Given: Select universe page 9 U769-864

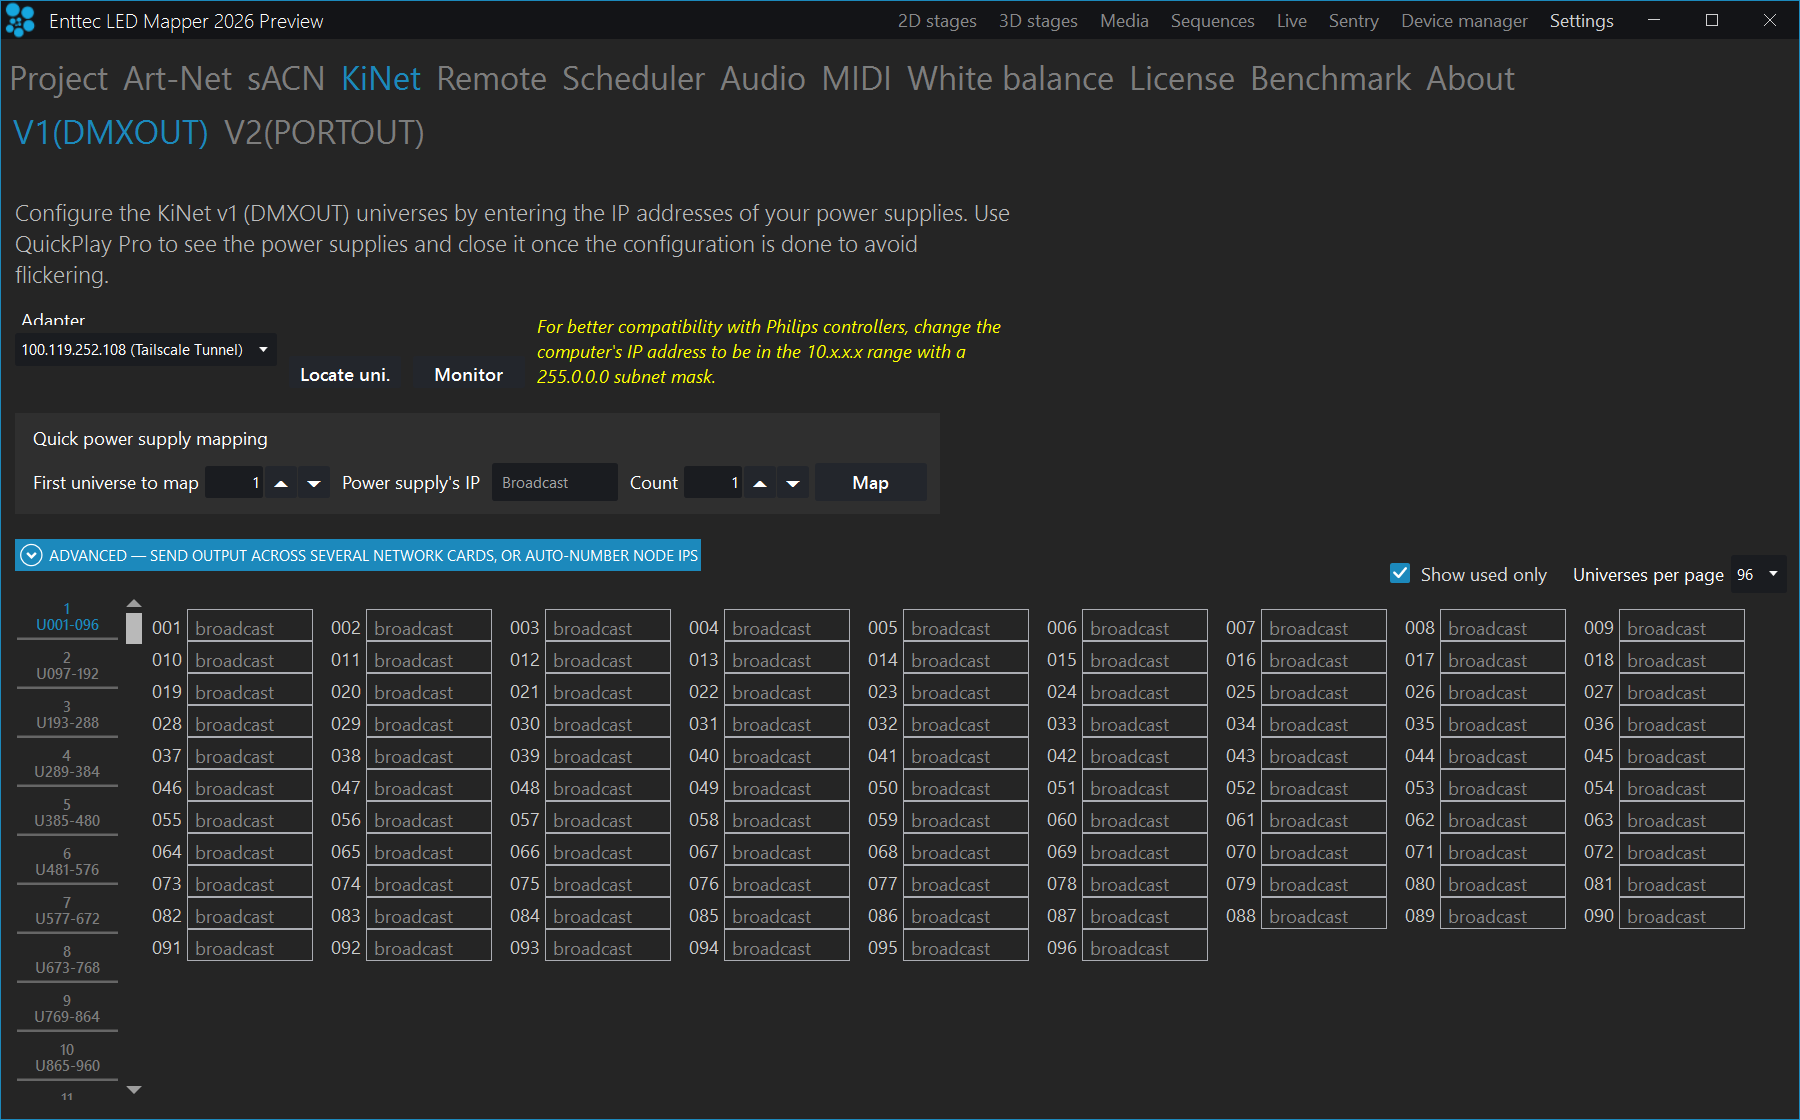Looking at the screenshot, I should click(x=67, y=1009).
